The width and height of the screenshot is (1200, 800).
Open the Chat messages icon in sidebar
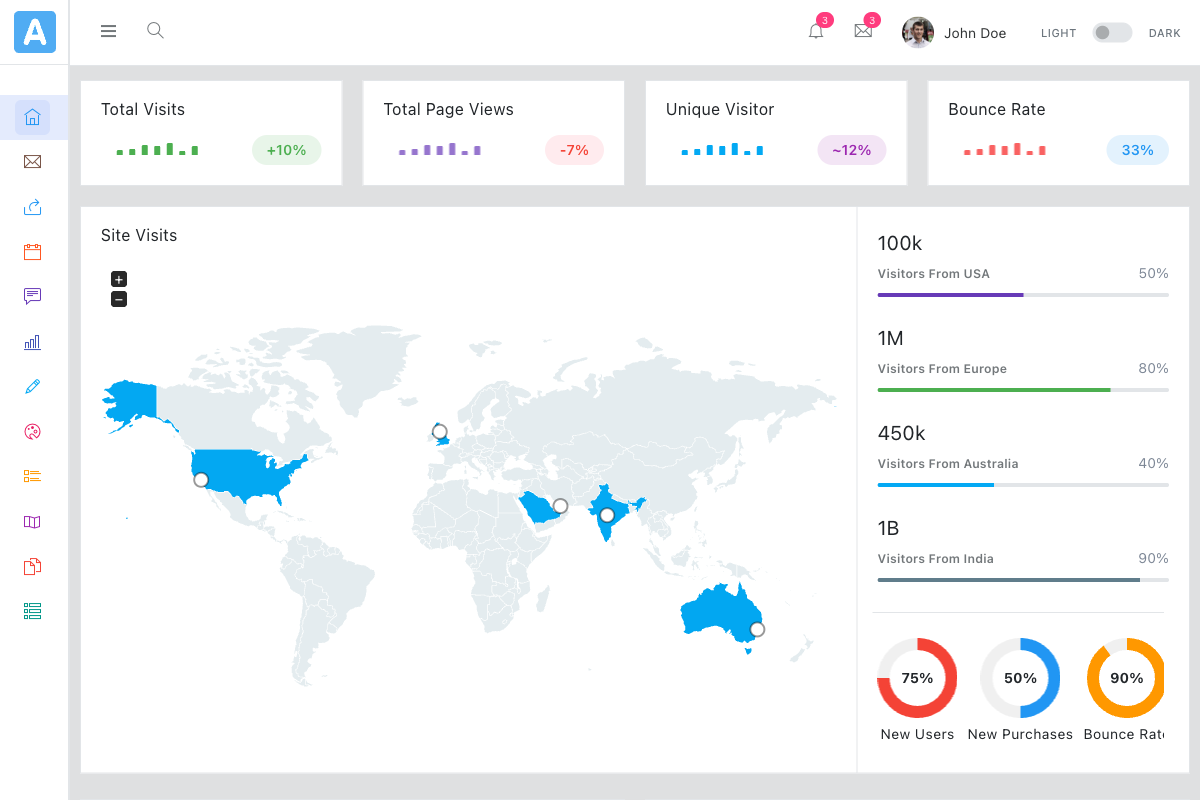coord(32,296)
